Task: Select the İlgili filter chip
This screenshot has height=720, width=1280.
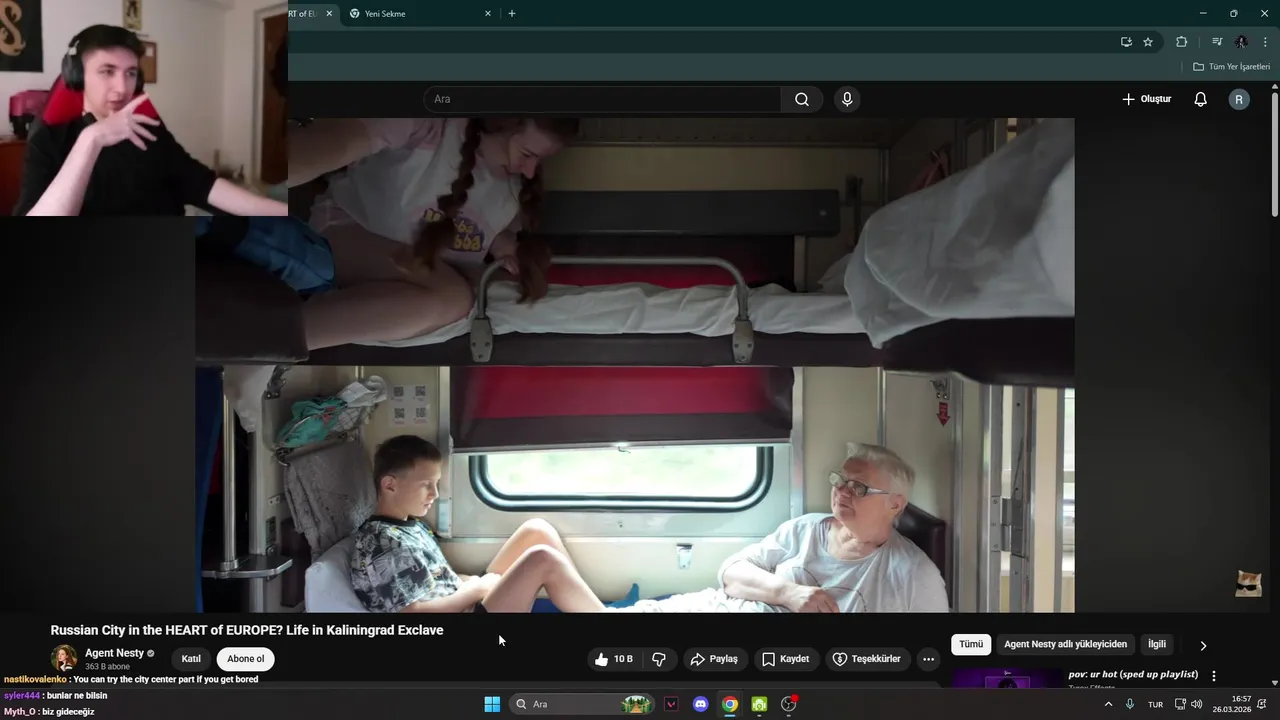Action: click(1157, 645)
